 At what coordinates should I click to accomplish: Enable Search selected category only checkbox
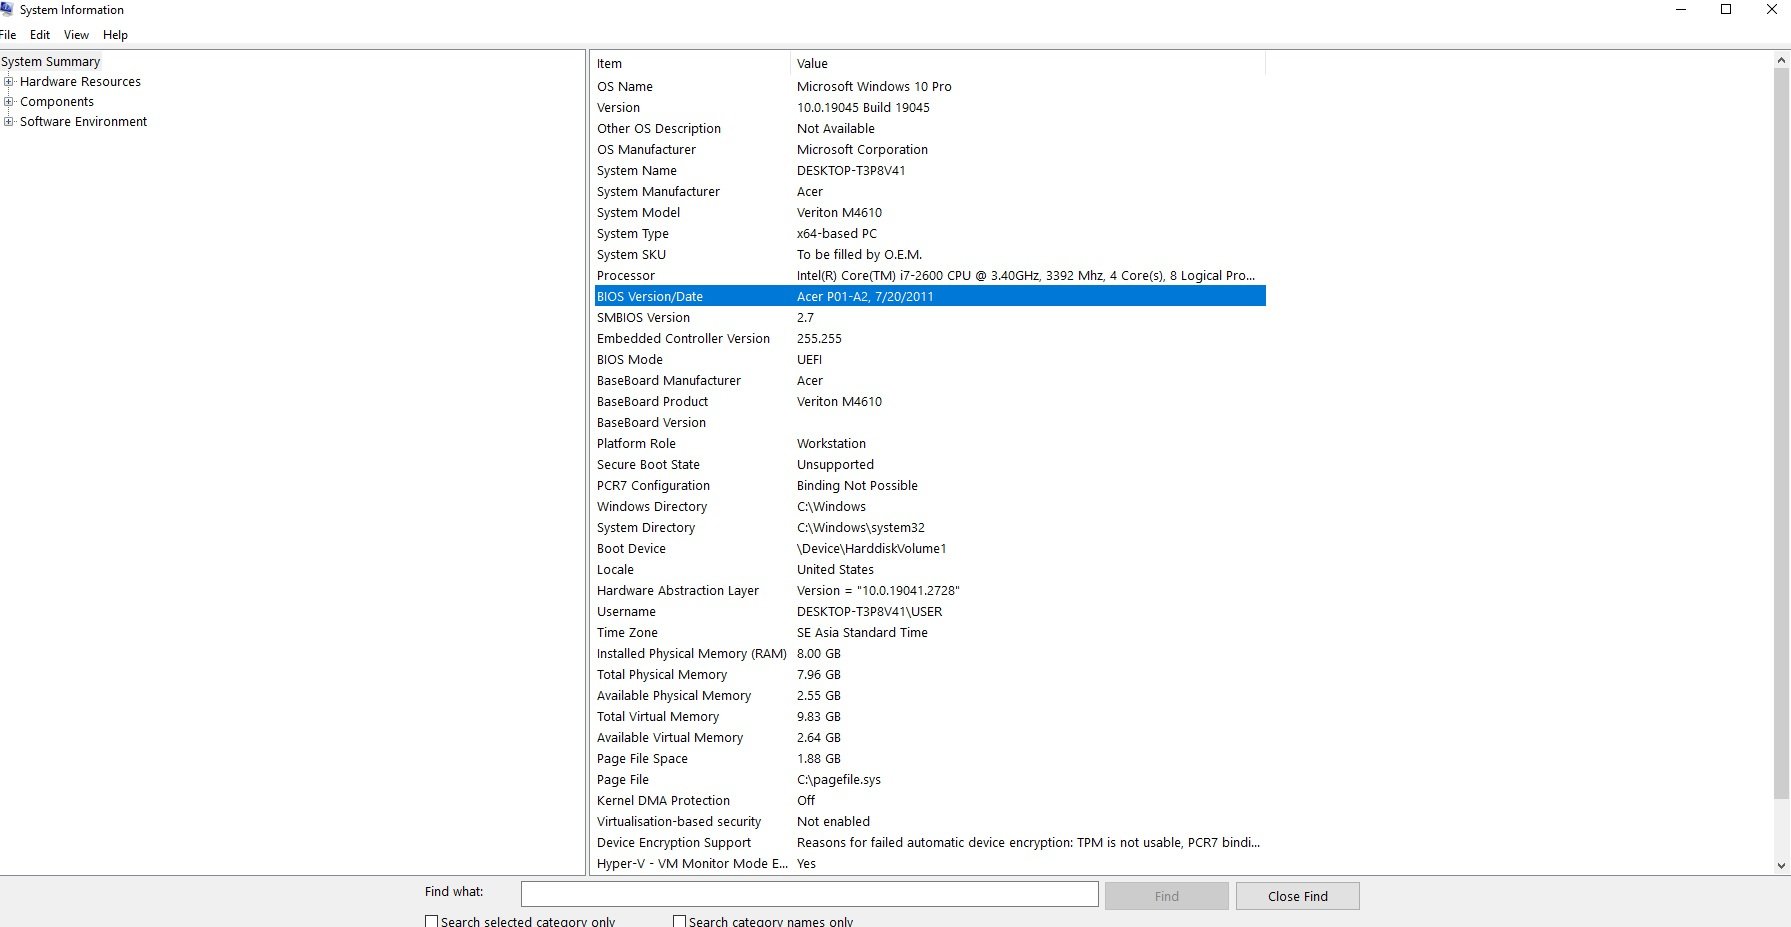(x=432, y=922)
